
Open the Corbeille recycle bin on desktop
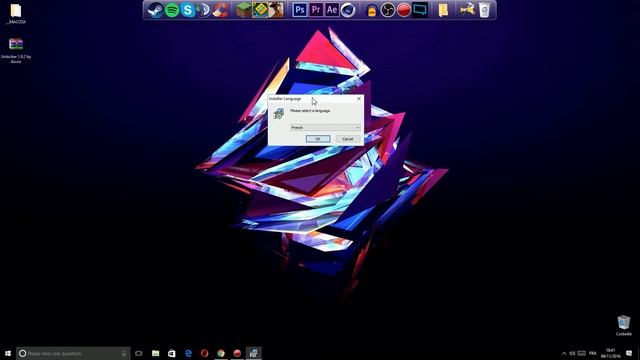tap(623, 325)
